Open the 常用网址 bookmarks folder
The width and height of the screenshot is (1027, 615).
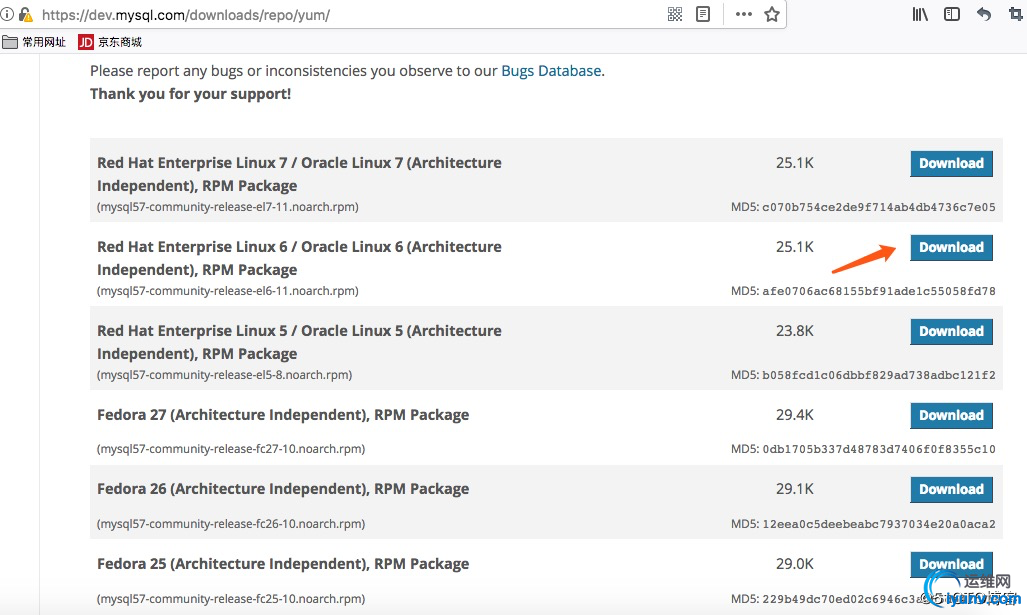click(x=35, y=42)
